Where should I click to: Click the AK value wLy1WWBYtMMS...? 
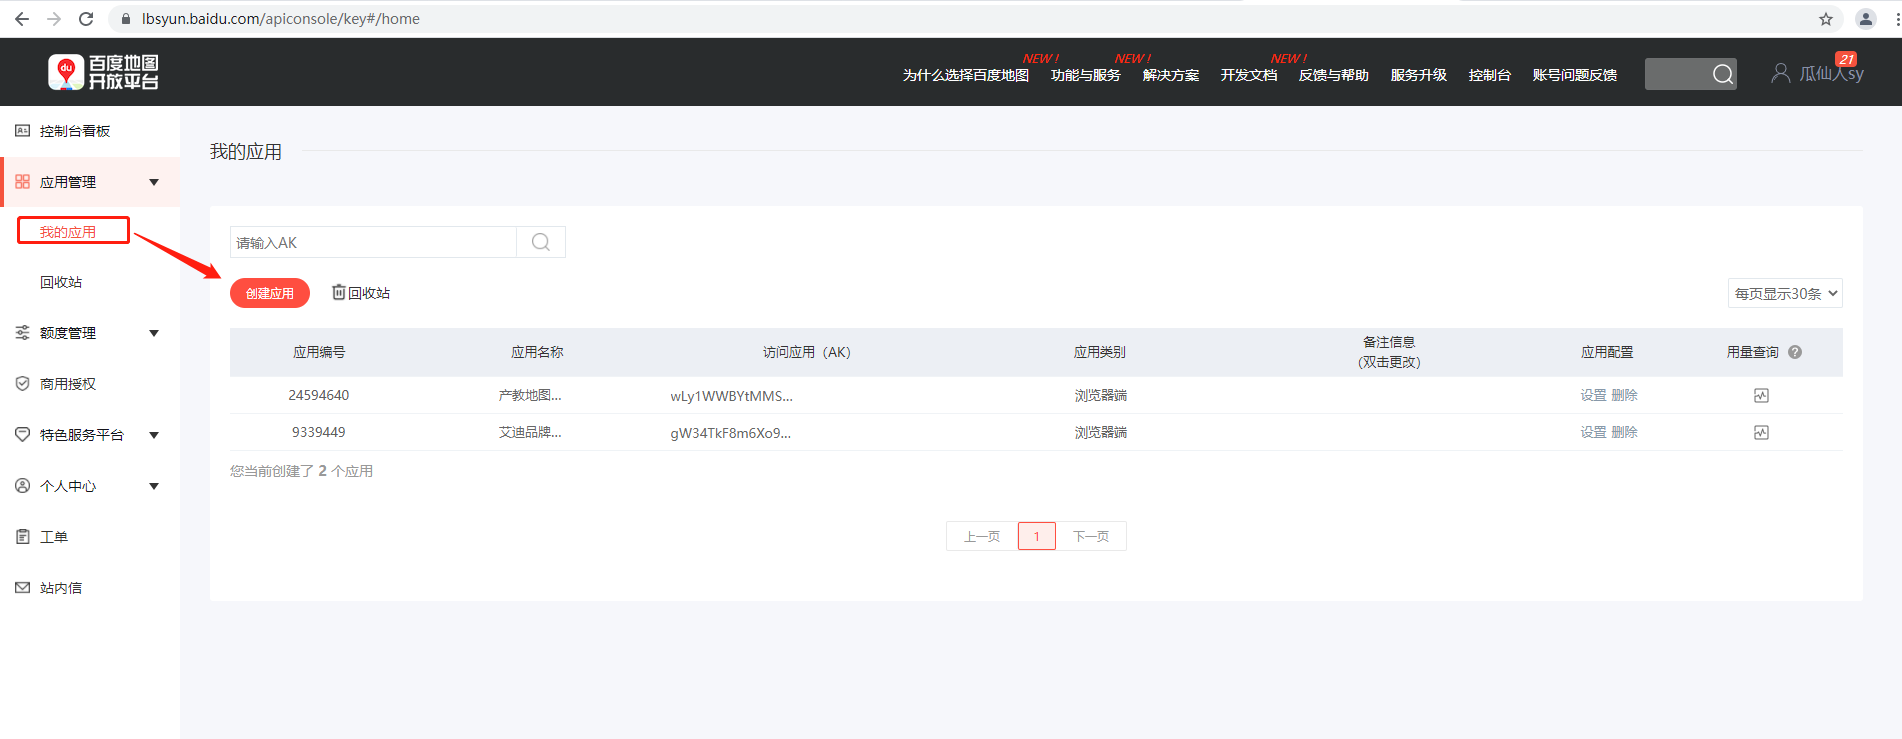tap(731, 396)
